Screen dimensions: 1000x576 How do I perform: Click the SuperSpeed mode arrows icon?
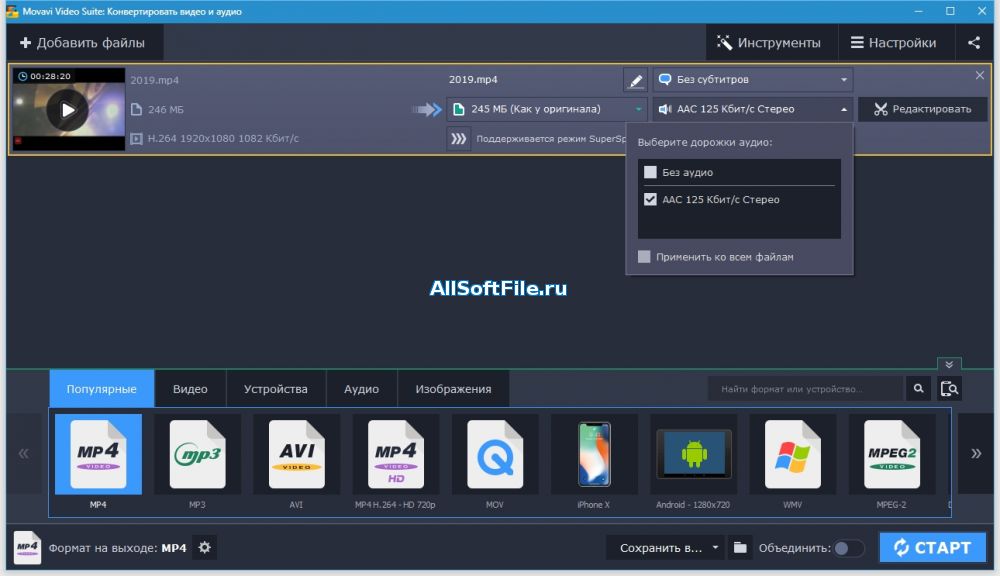459,139
